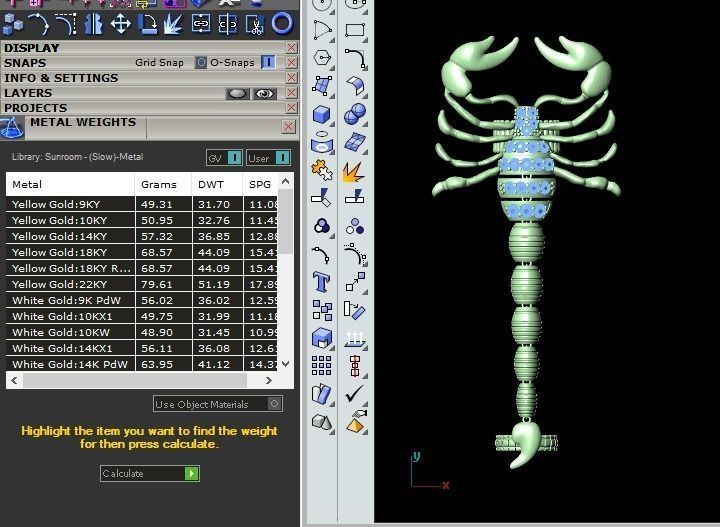Viewport: 720px width, 527px height.
Task: Click the metal list scroll up arrow
Action: pyautogui.click(x=285, y=181)
